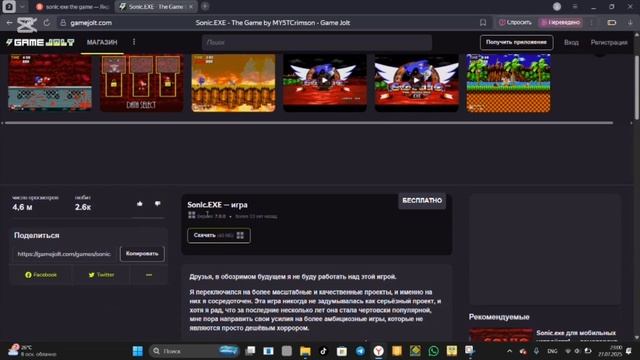The image size is (640, 360).
Task: Play the second Sonic.EXE title video
Action: click(417, 81)
